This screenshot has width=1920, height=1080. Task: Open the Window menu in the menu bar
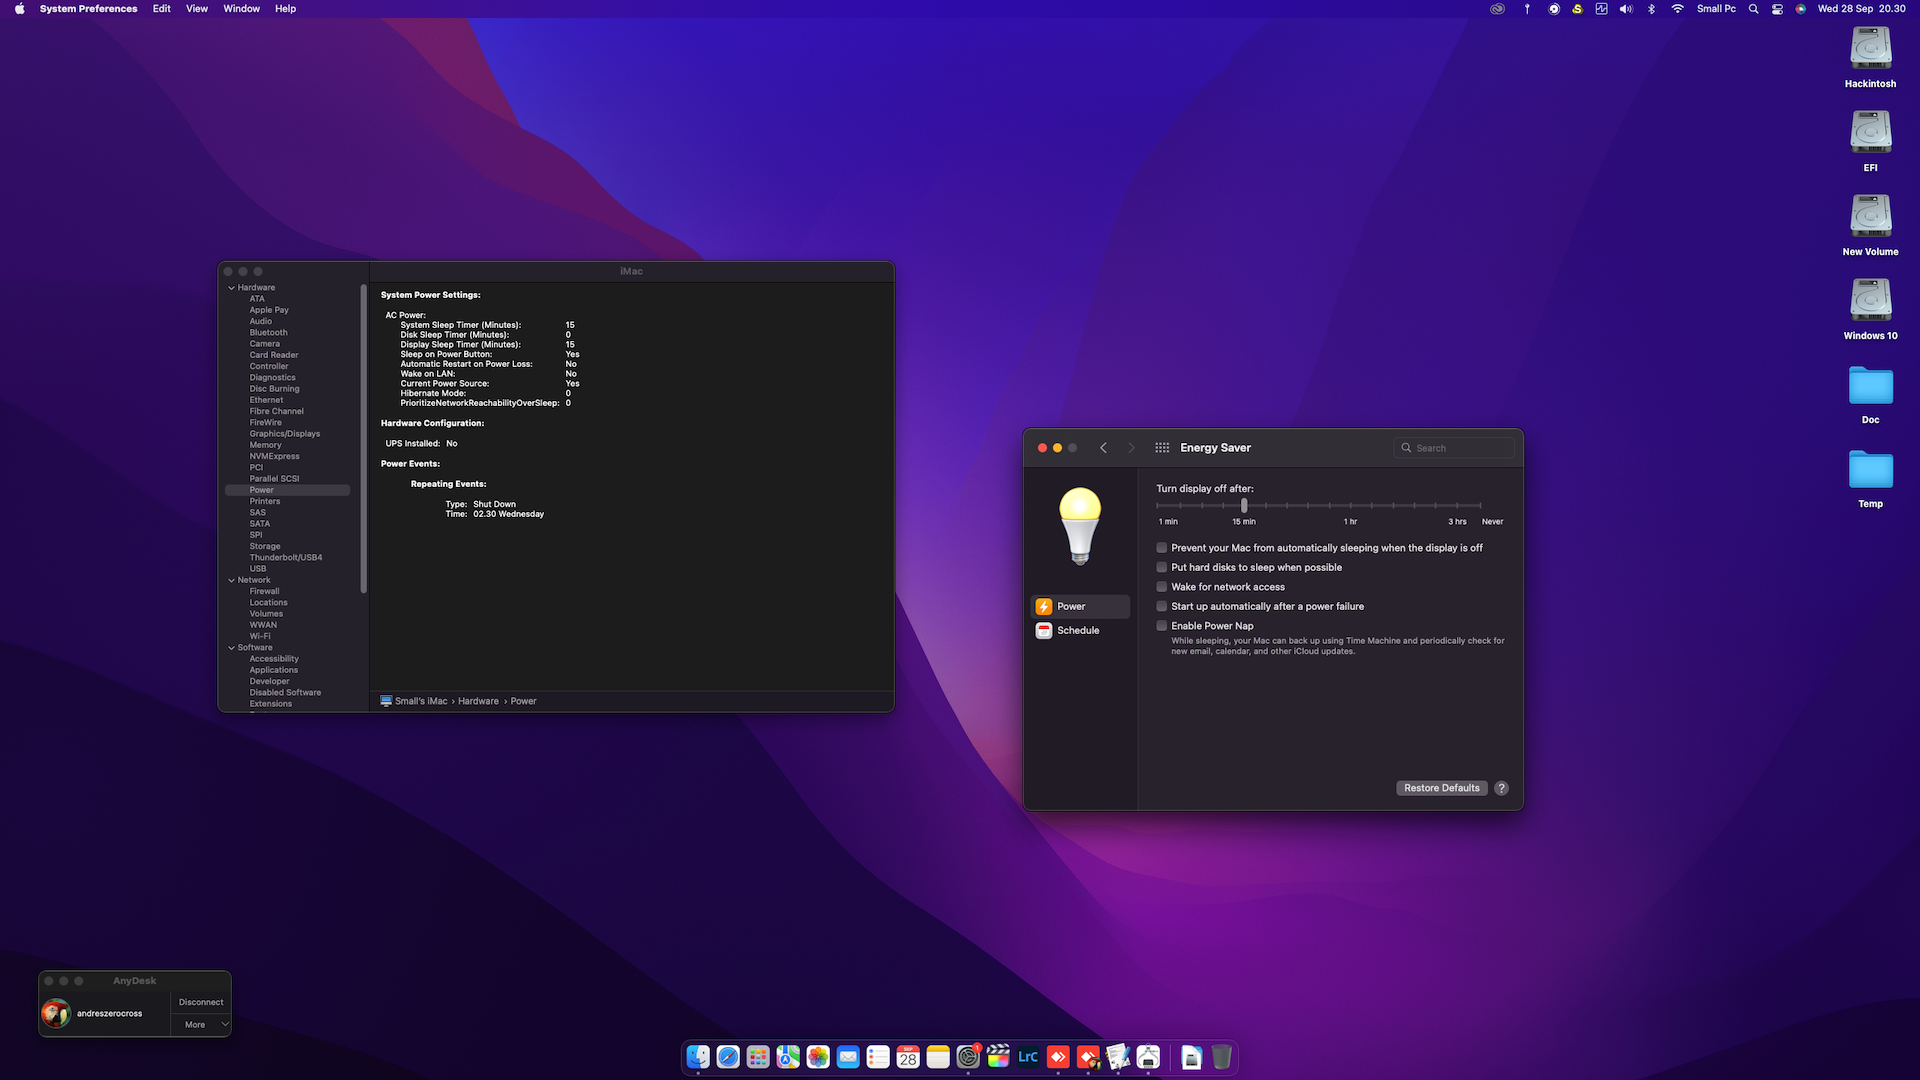(x=241, y=9)
